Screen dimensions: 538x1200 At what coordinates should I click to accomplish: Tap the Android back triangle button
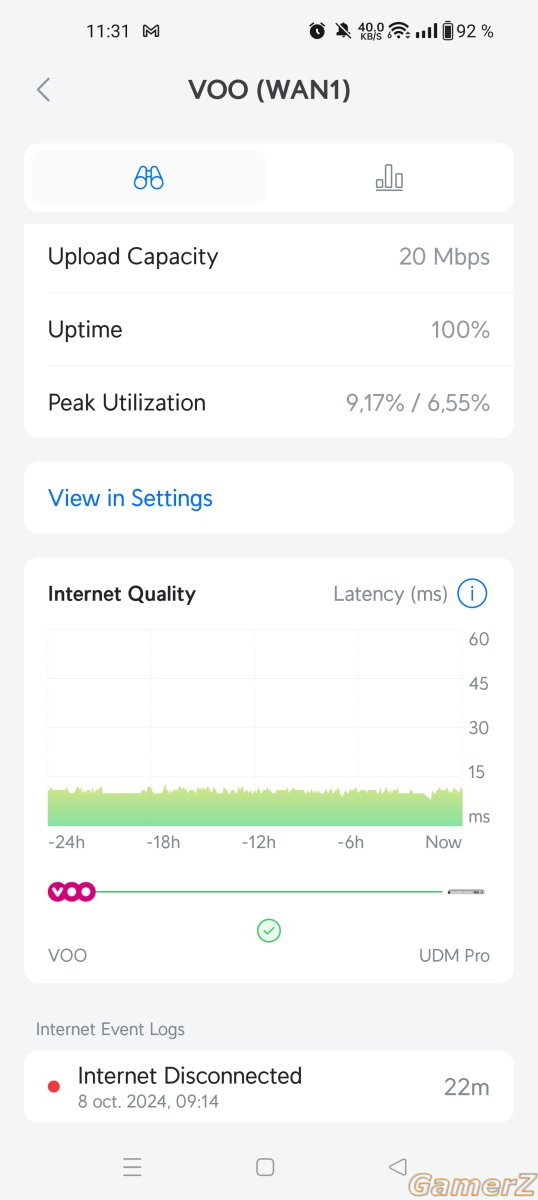click(x=398, y=1166)
